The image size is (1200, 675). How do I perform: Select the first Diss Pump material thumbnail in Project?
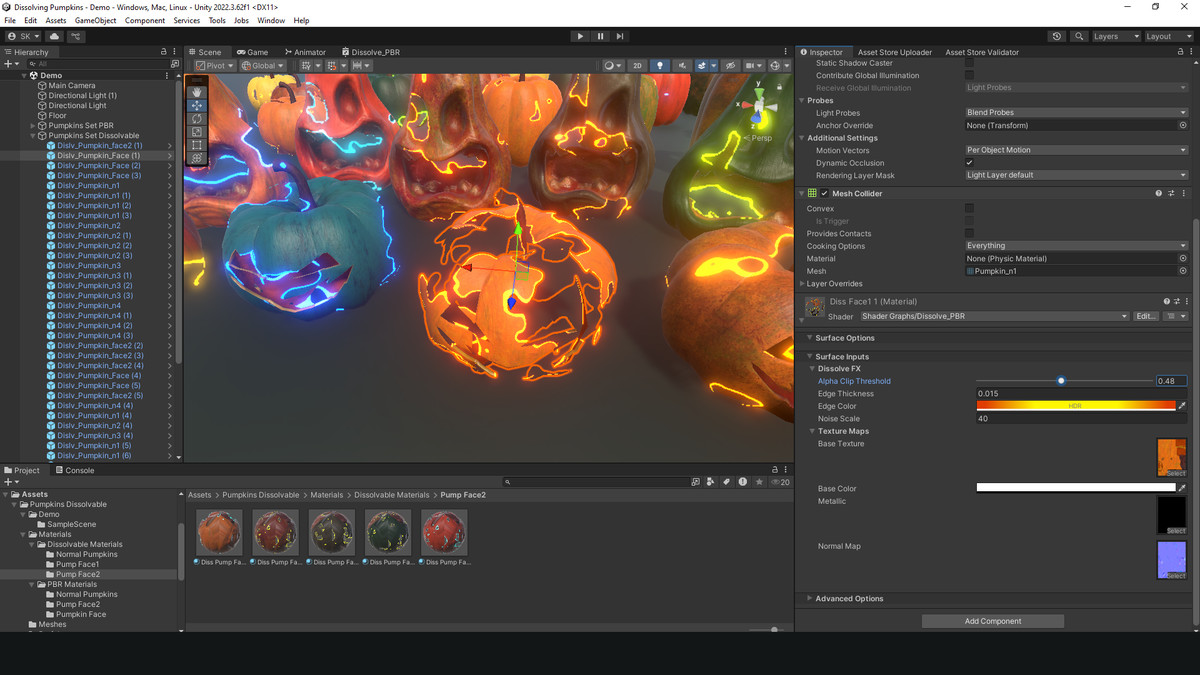(x=219, y=531)
